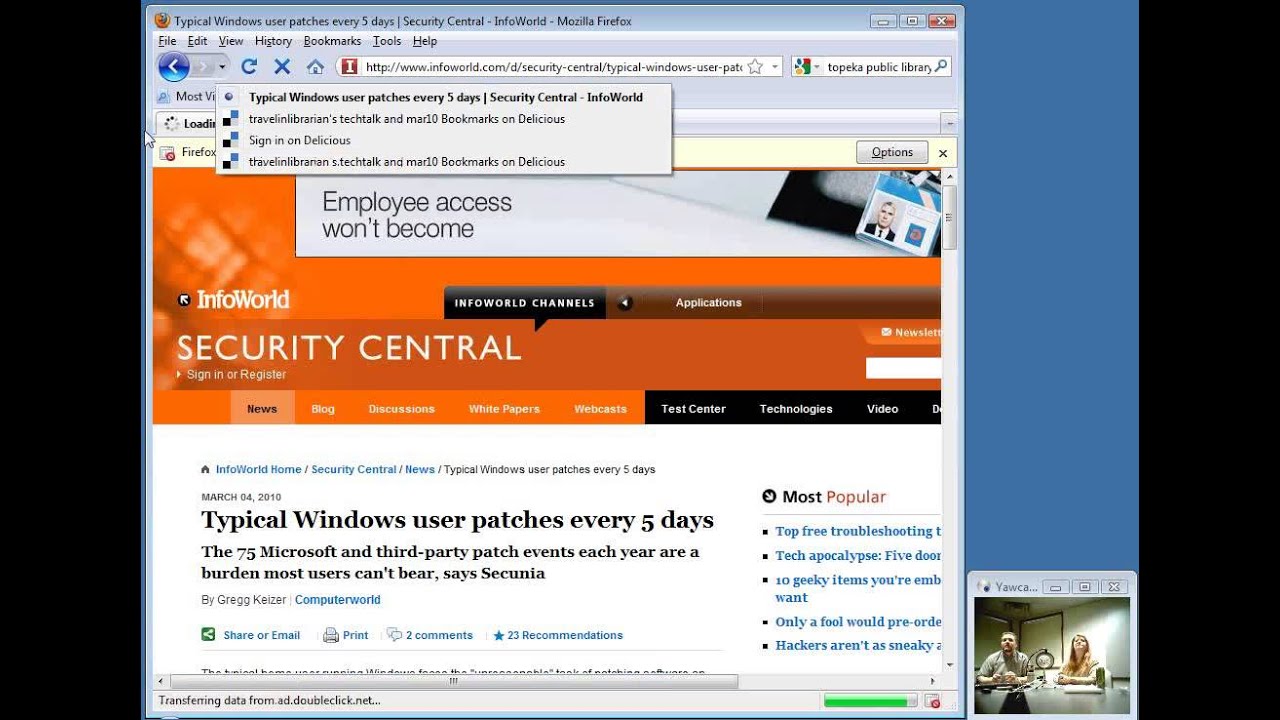Viewport: 1280px width, 720px height.
Task: Bookmark this page with the star icon
Action: (755, 67)
